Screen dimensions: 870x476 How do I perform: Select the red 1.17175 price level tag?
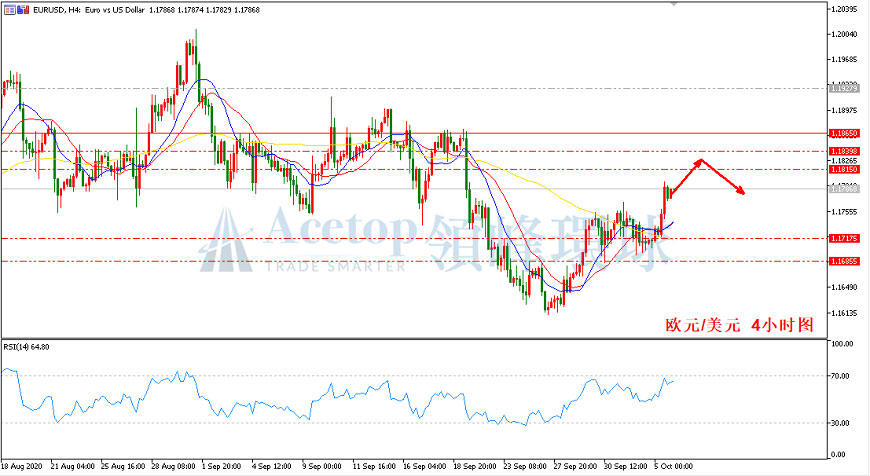(844, 239)
